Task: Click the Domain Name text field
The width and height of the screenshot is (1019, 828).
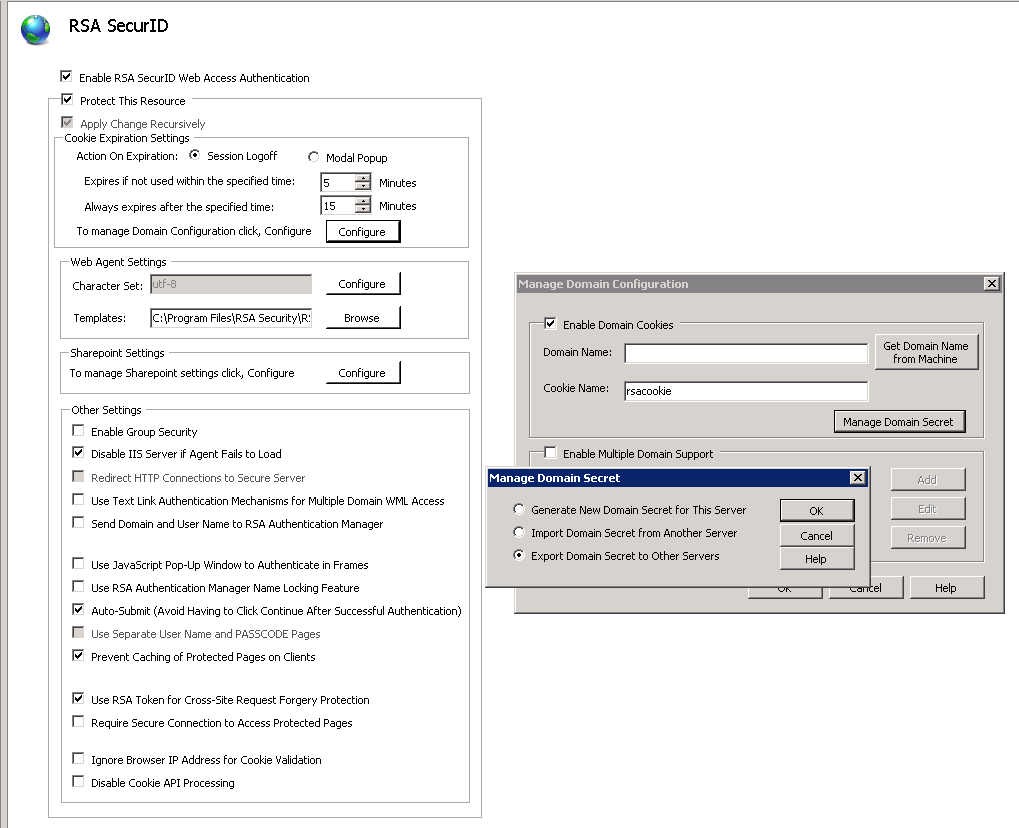Action: coord(745,353)
